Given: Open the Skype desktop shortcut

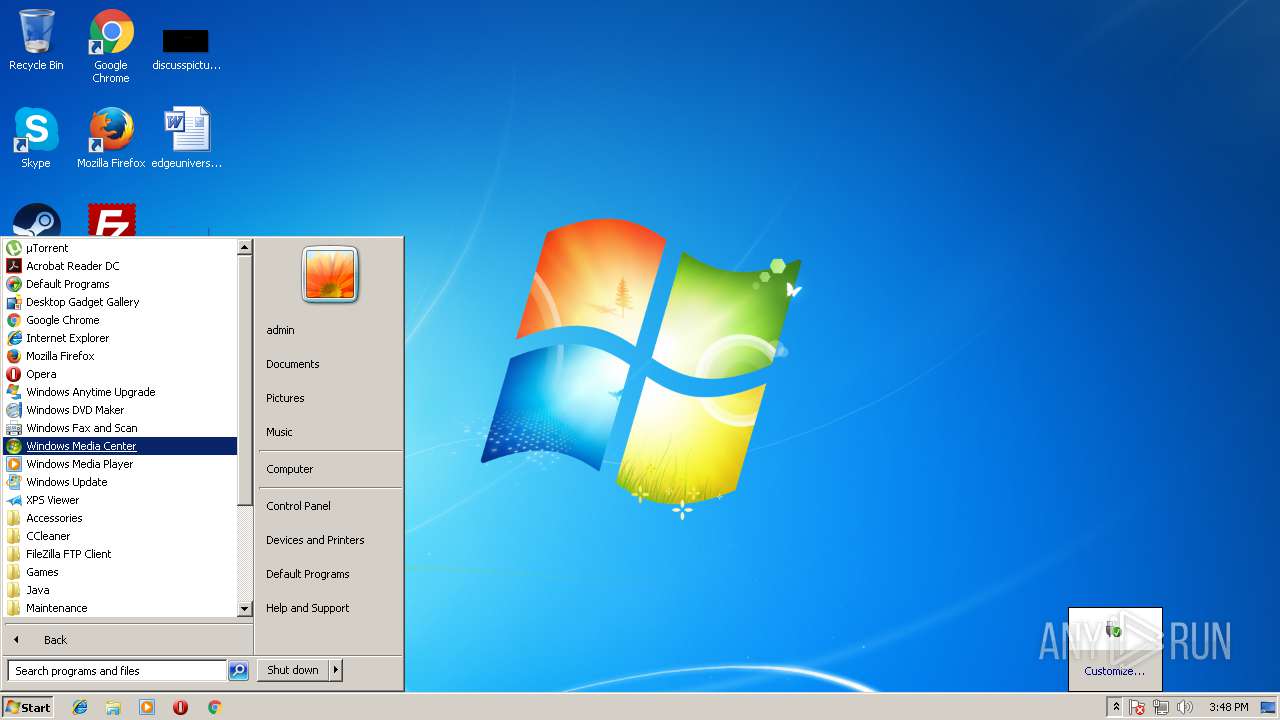Looking at the screenshot, I should (36, 138).
